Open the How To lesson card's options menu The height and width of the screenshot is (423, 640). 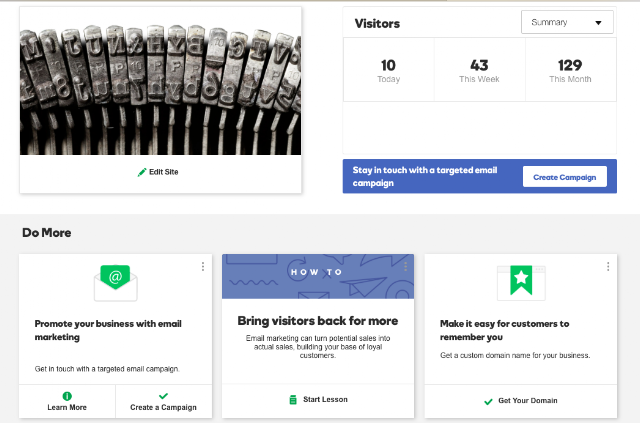point(405,267)
